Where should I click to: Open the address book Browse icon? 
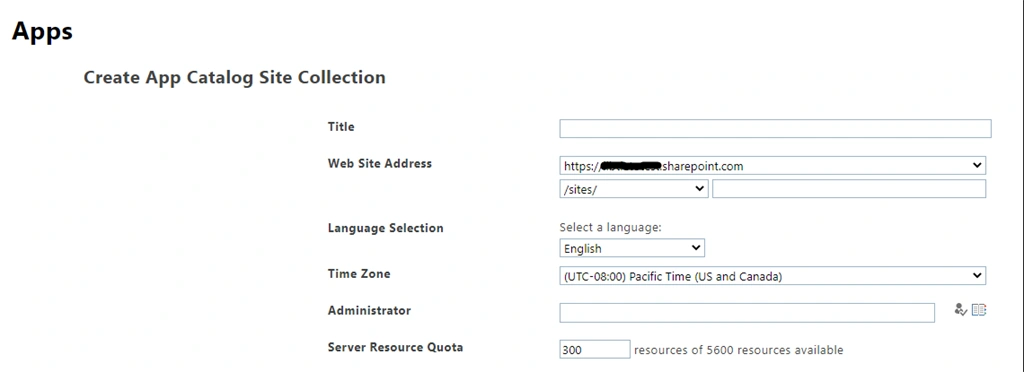tap(979, 310)
